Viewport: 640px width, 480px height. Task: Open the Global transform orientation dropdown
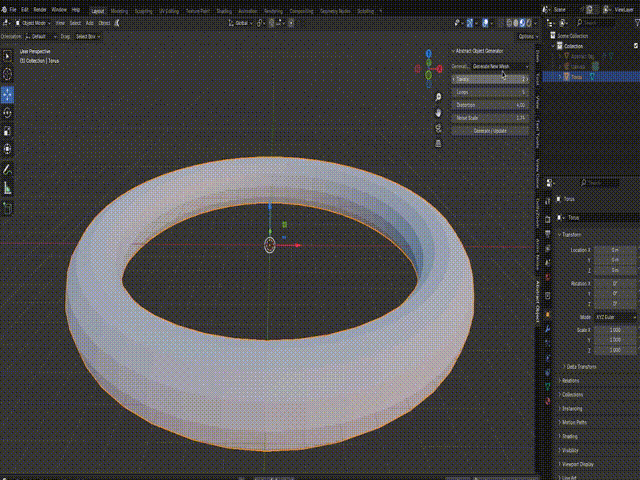click(x=241, y=23)
